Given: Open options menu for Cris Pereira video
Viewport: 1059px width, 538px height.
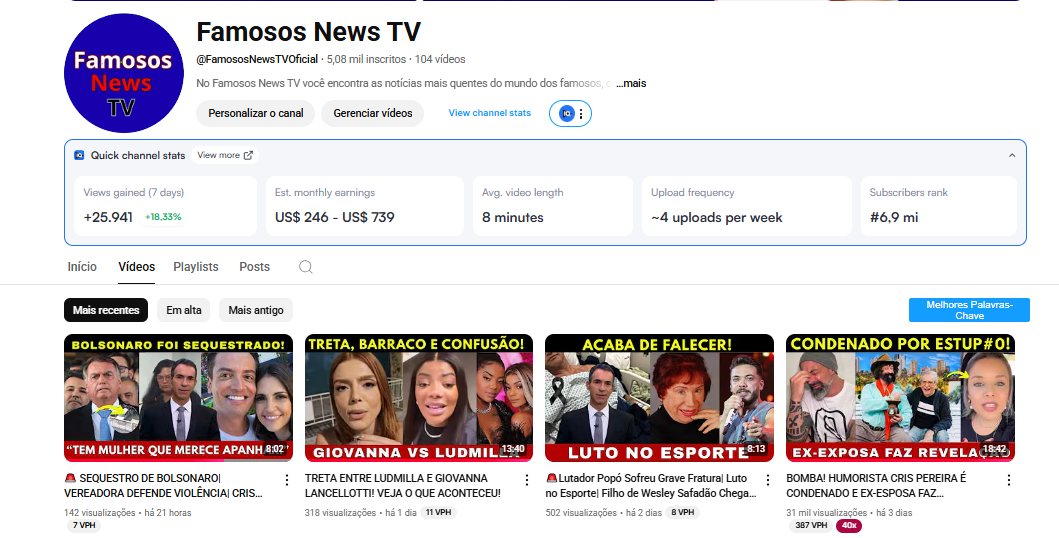Looking at the screenshot, I should coord(1008,480).
